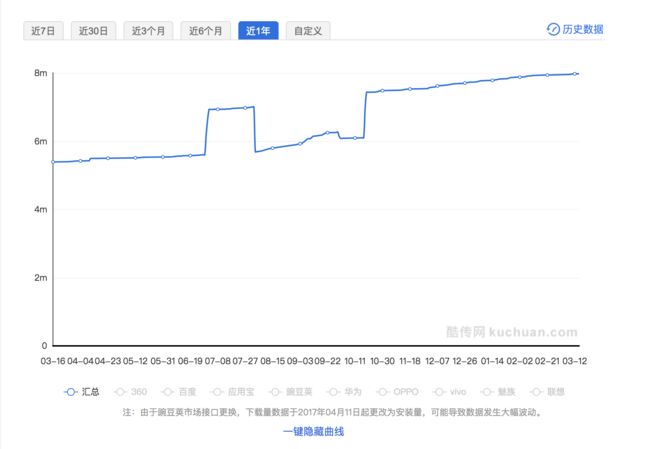This screenshot has height=449, width=650.
Task: Open the 历史数据 history data link
Action: pyautogui.click(x=575, y=29)
